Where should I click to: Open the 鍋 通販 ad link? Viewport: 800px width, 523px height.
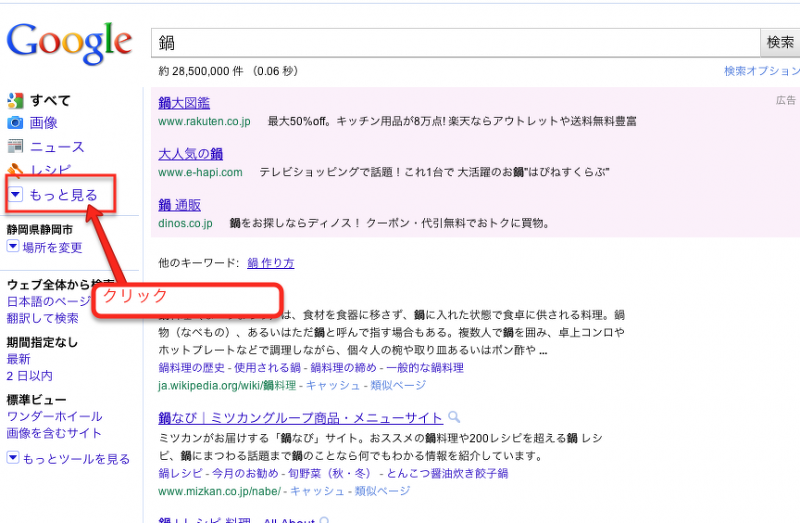point(180,205)
